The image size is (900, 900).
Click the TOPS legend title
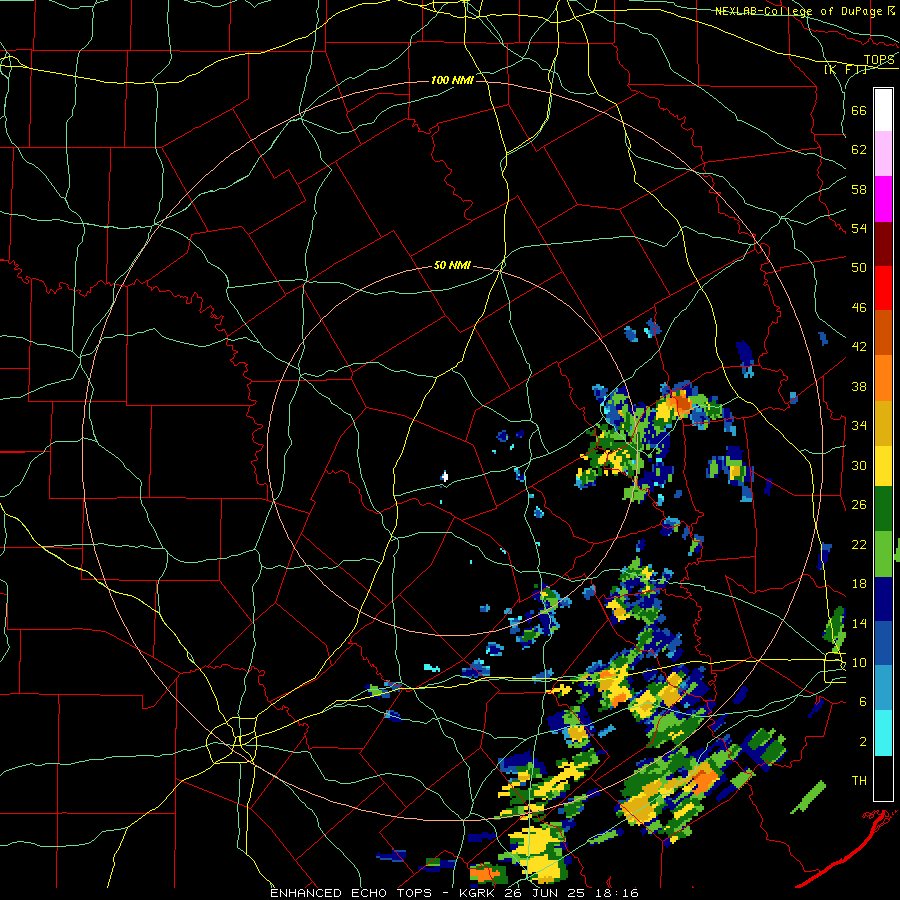pyautogui.click(x=879, y=60)
